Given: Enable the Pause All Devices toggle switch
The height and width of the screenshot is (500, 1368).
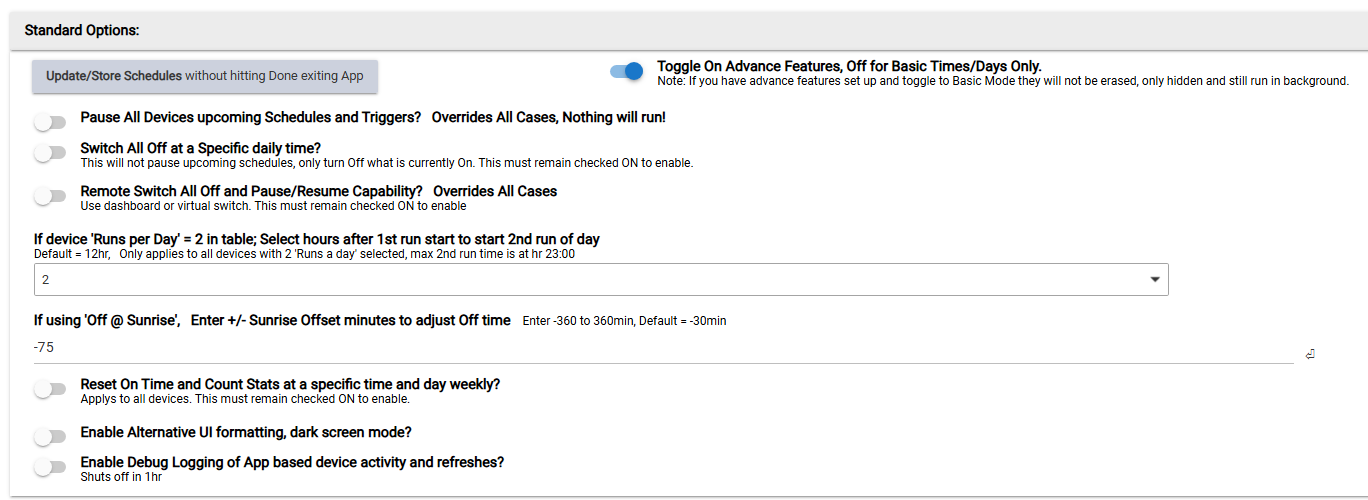Looking at the screenshot, I should click(x=50, y=122).
